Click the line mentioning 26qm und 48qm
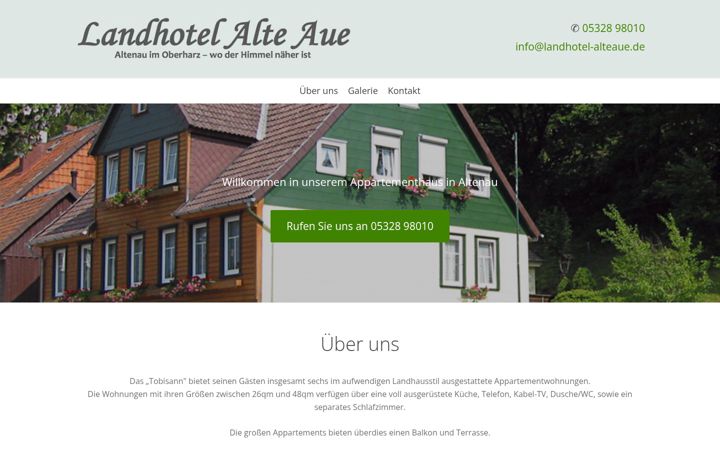This screenshot has width=720, height=450. pos(360,394)
